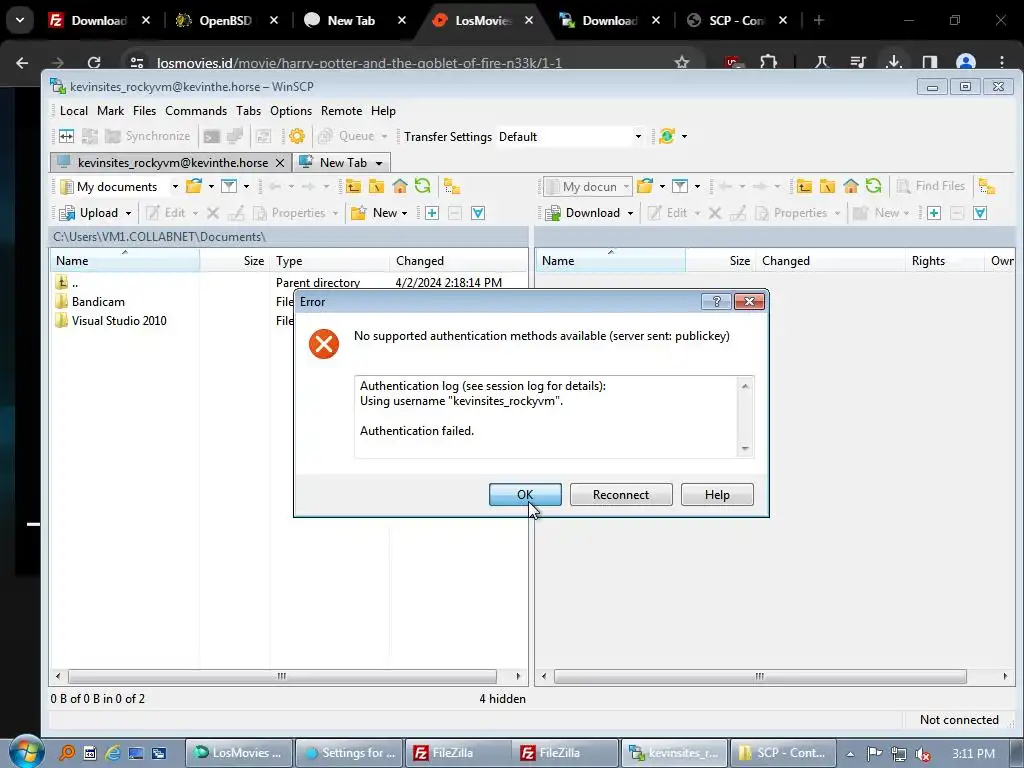Click the compare directories icon left of Synchronize
The width and height of the screenshot is (1024, 768).
(89, 136)
